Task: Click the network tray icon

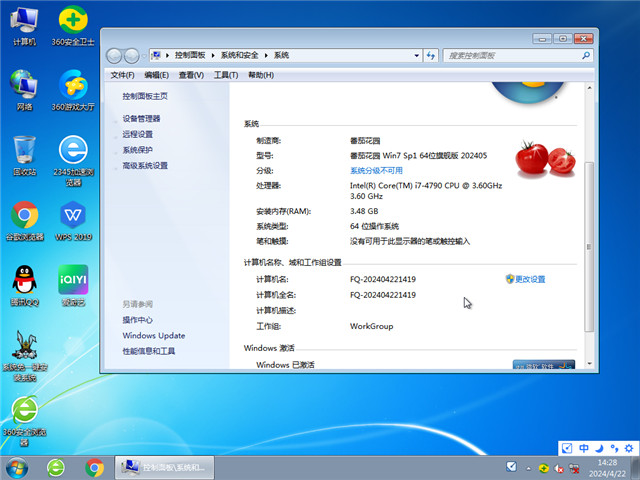Action: pos(574,469)
